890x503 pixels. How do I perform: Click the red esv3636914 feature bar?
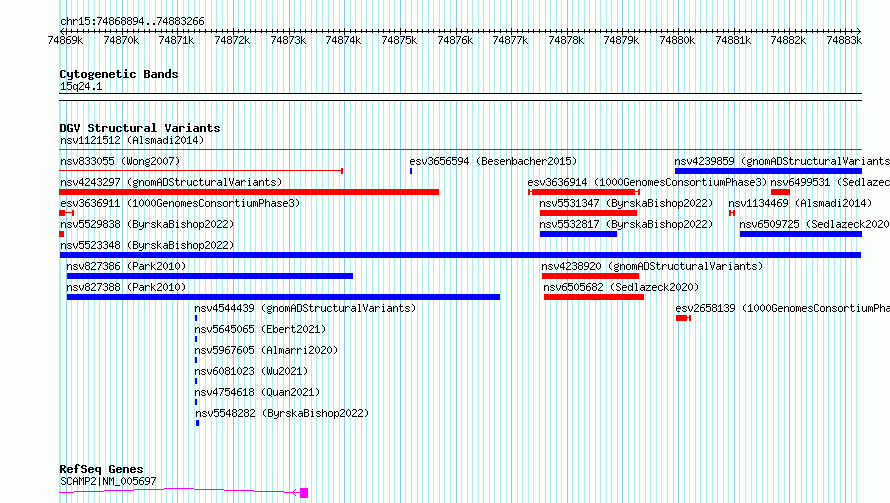pyautogui.click(x=584, y=192)
